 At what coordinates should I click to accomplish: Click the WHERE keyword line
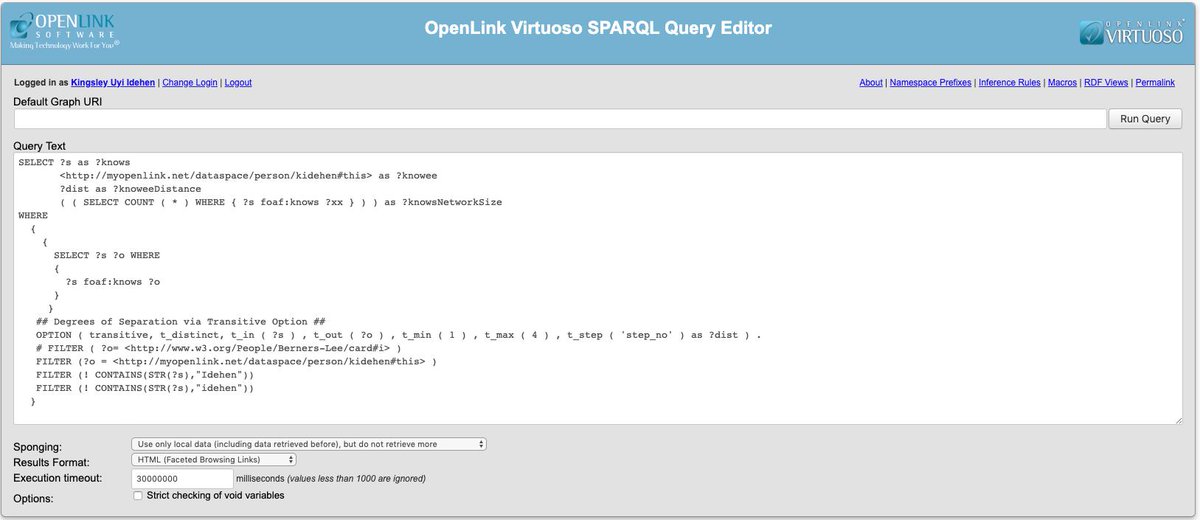point(33,215)
